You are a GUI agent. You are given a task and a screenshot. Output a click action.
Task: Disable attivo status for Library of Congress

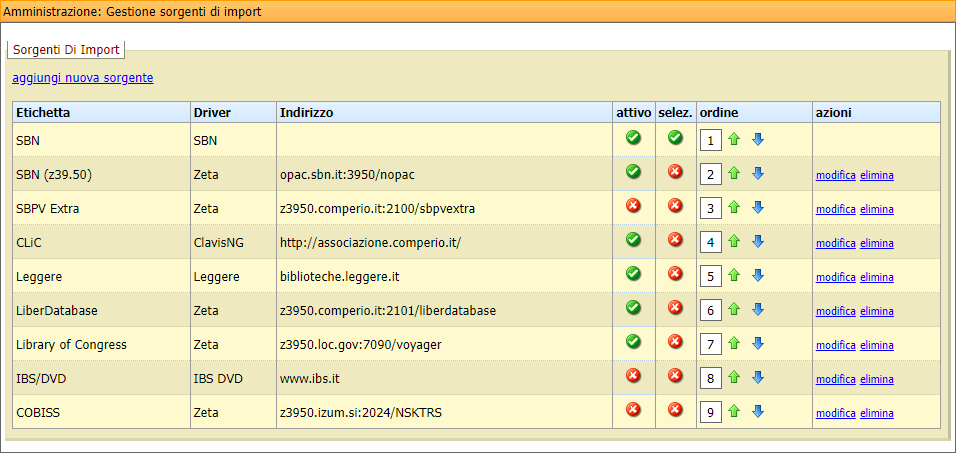click(633, 342)
